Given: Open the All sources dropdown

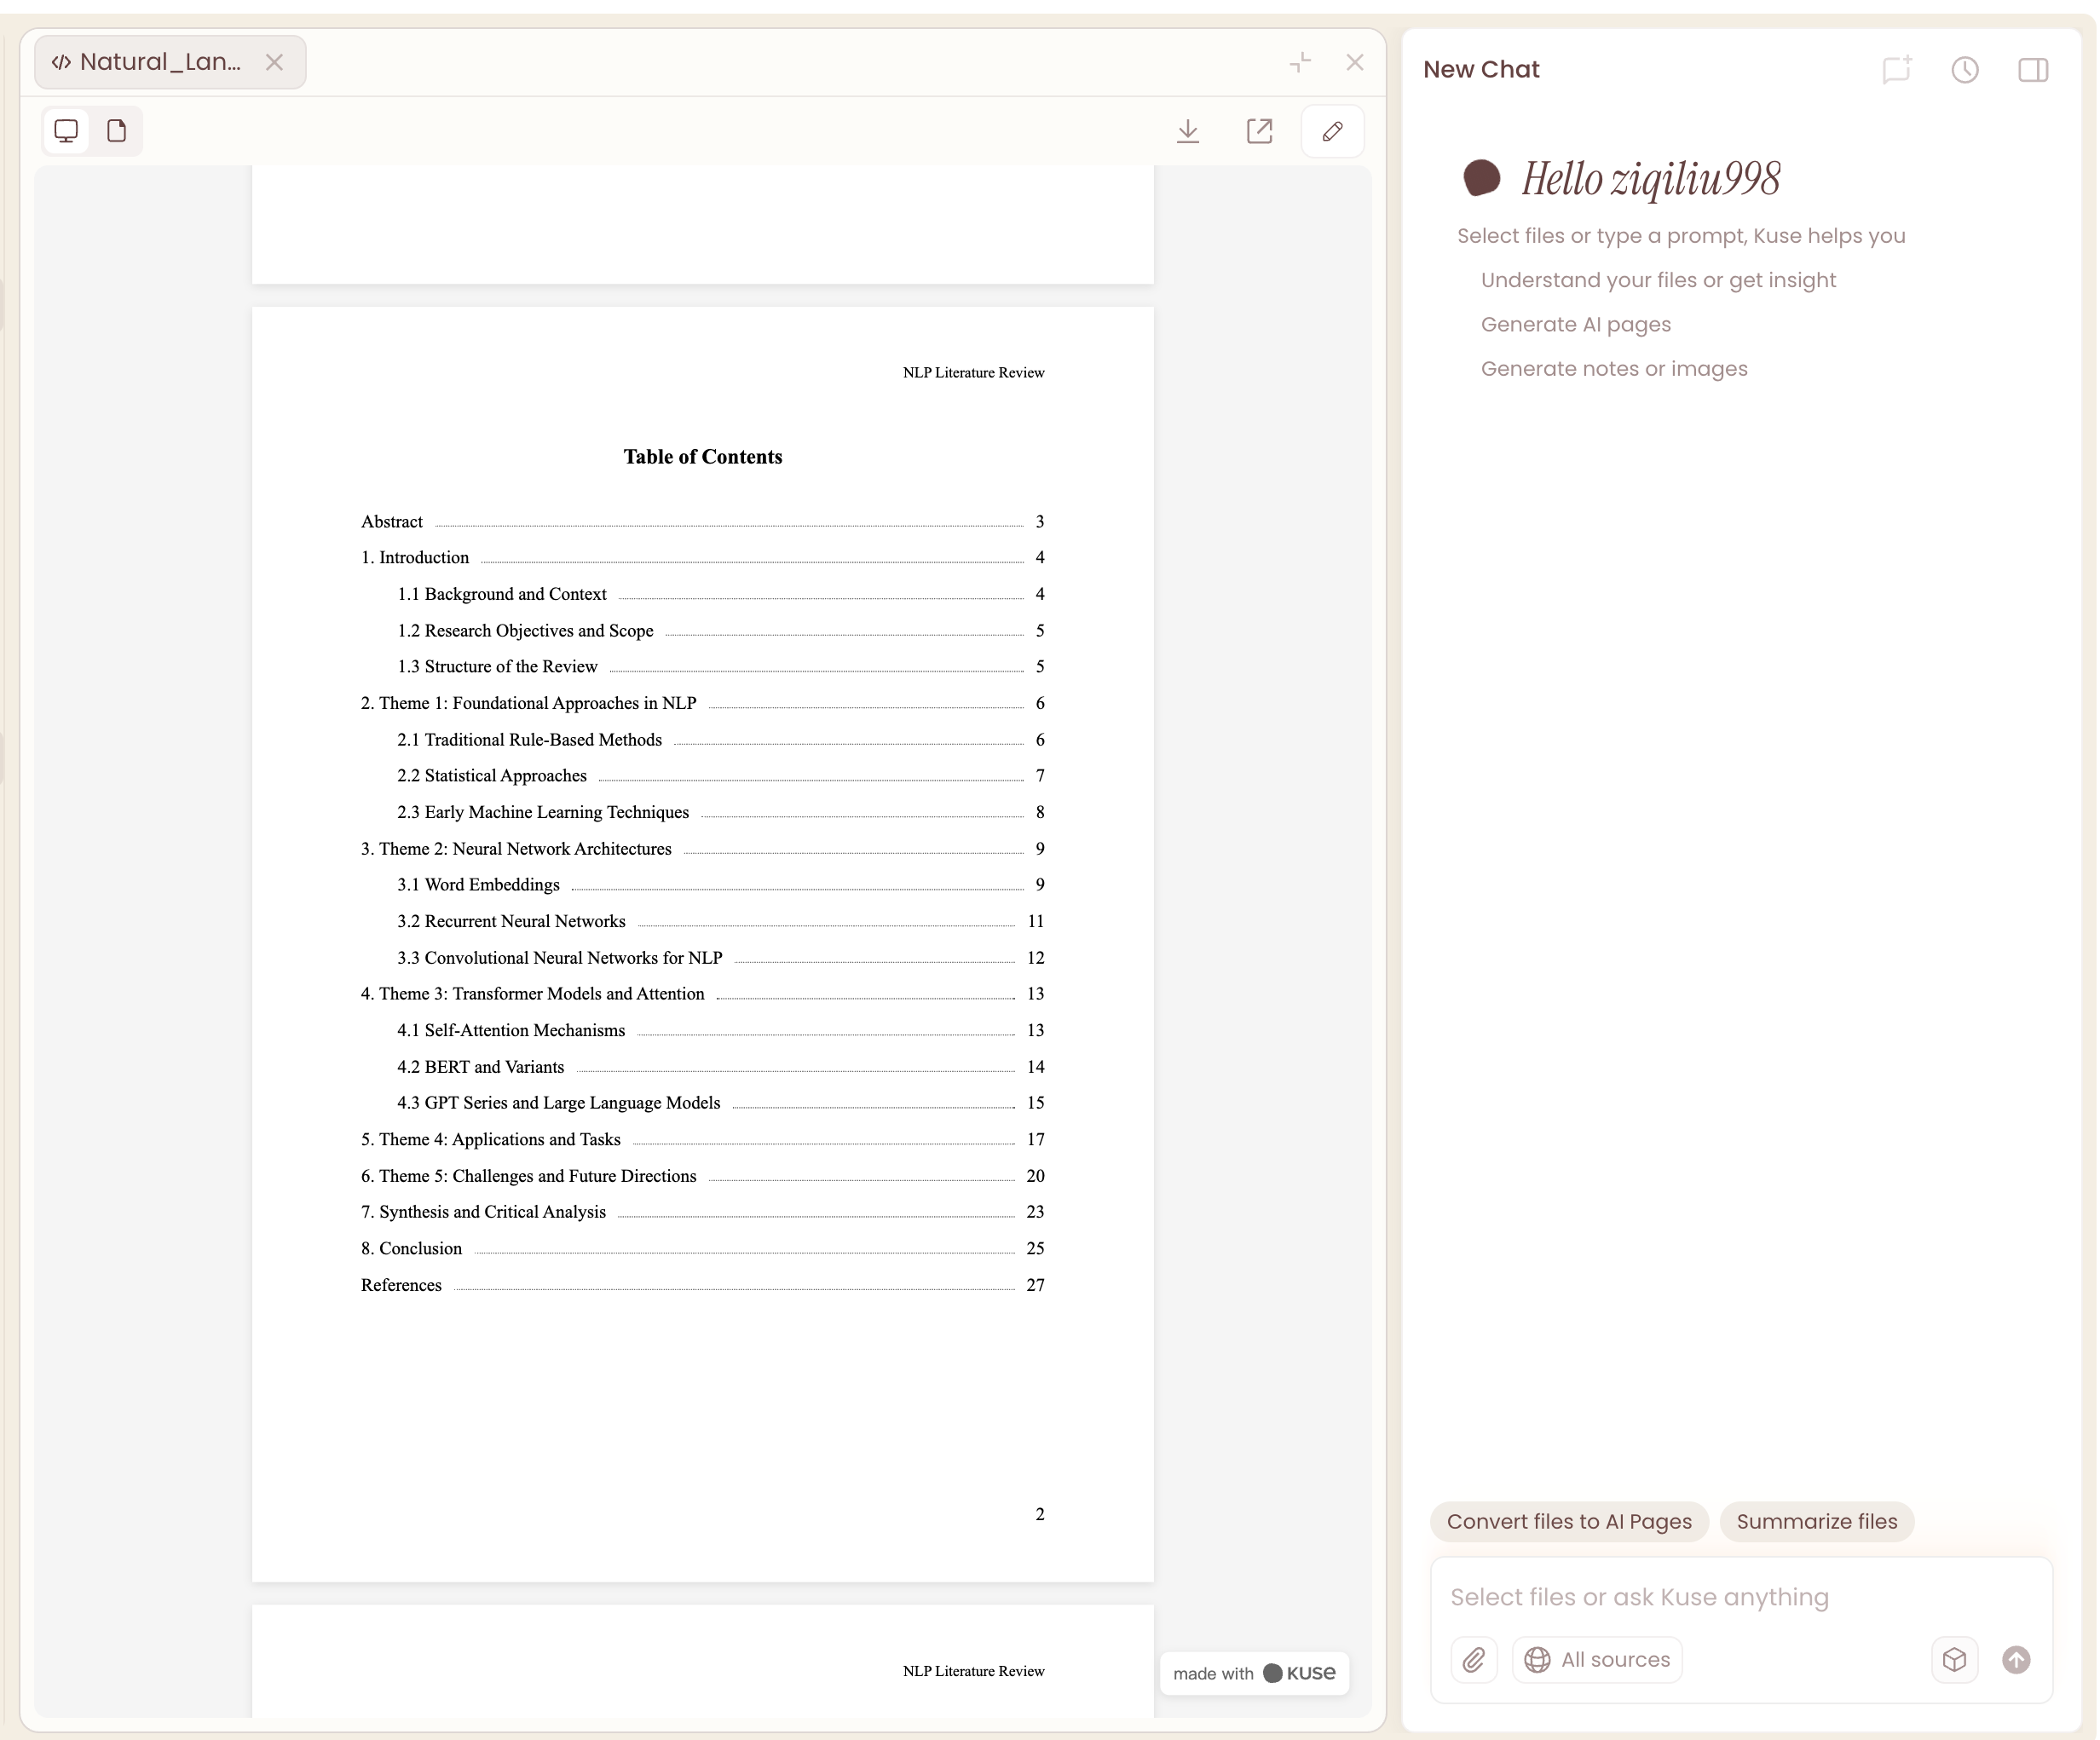Looking at the screenshot, I should pyautogui.click(x=1597, y=1659).
